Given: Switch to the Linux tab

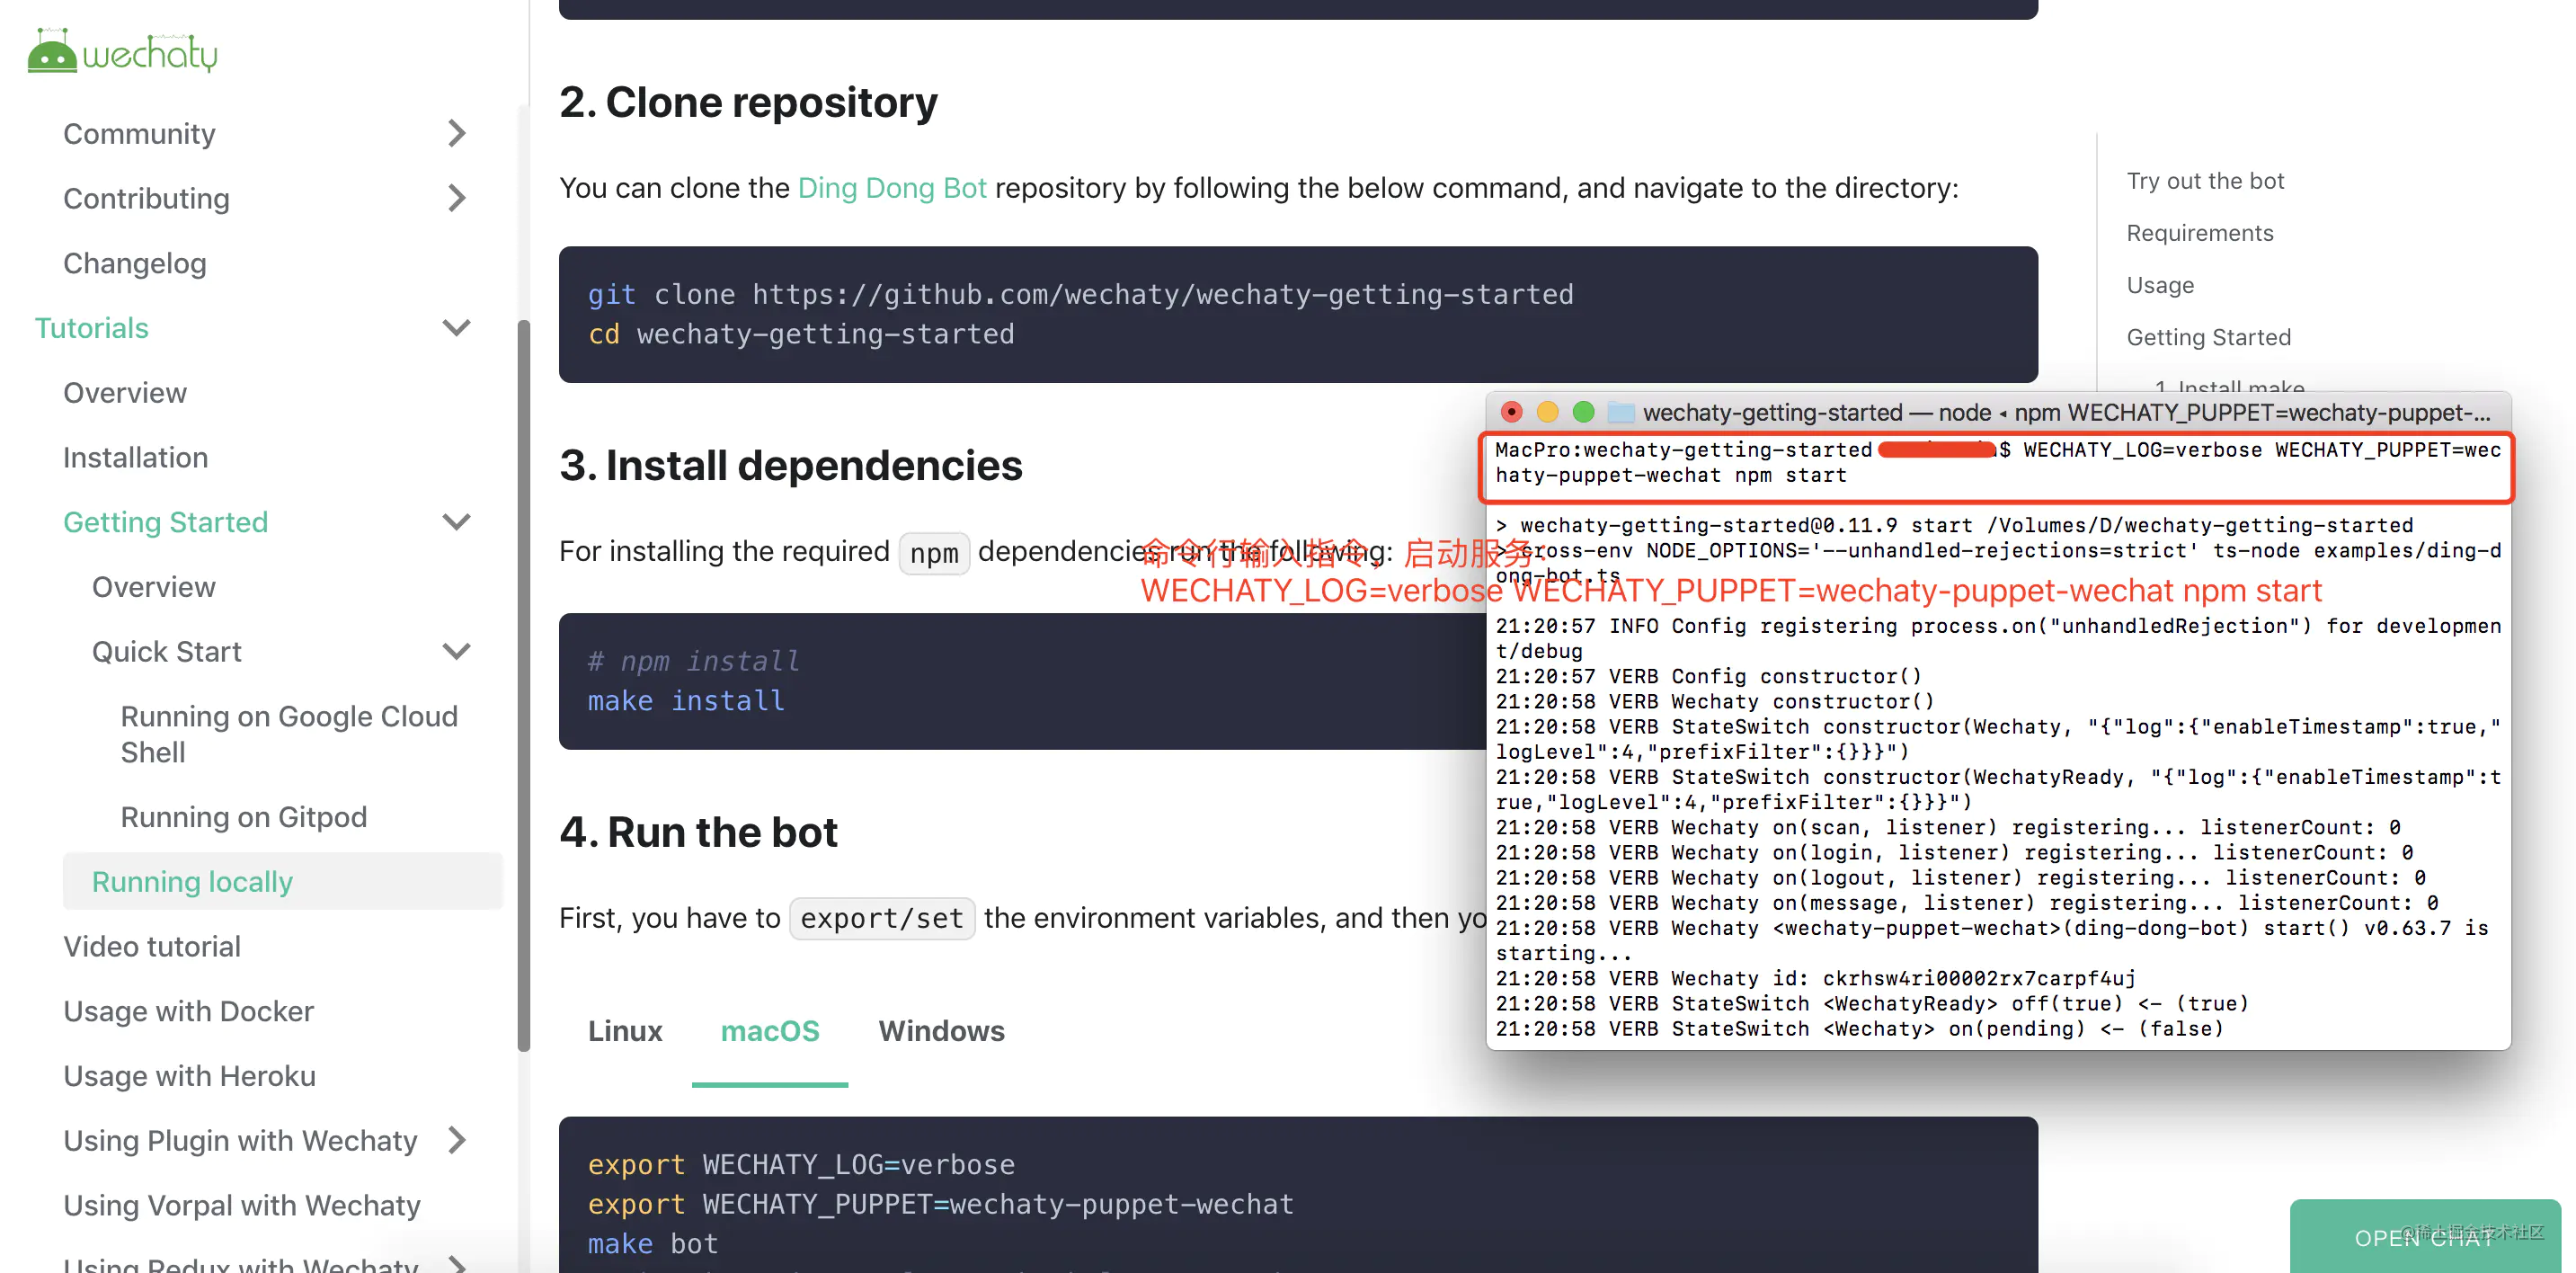Looking at the screenshot, I should tap(625, 1031).
